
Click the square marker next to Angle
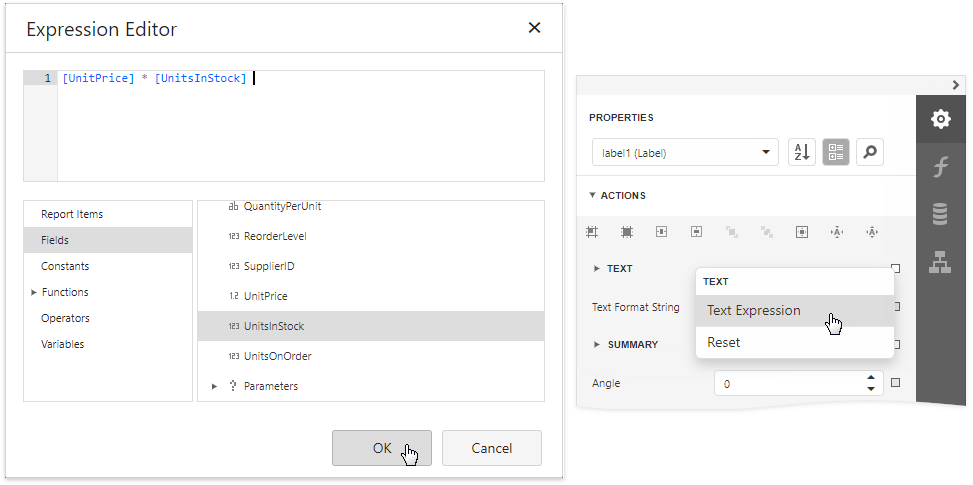pos(896,383)
